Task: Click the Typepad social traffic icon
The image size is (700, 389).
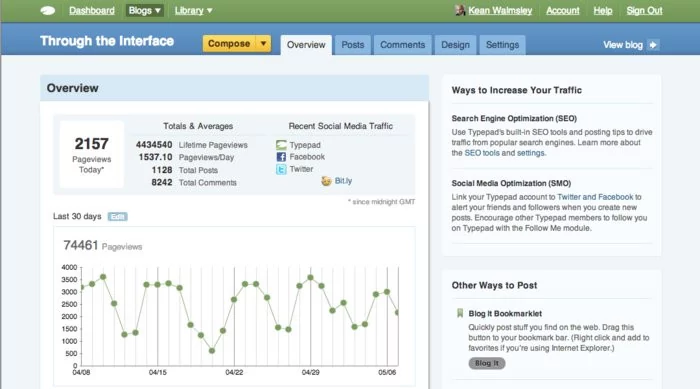Action: point(281,145)
